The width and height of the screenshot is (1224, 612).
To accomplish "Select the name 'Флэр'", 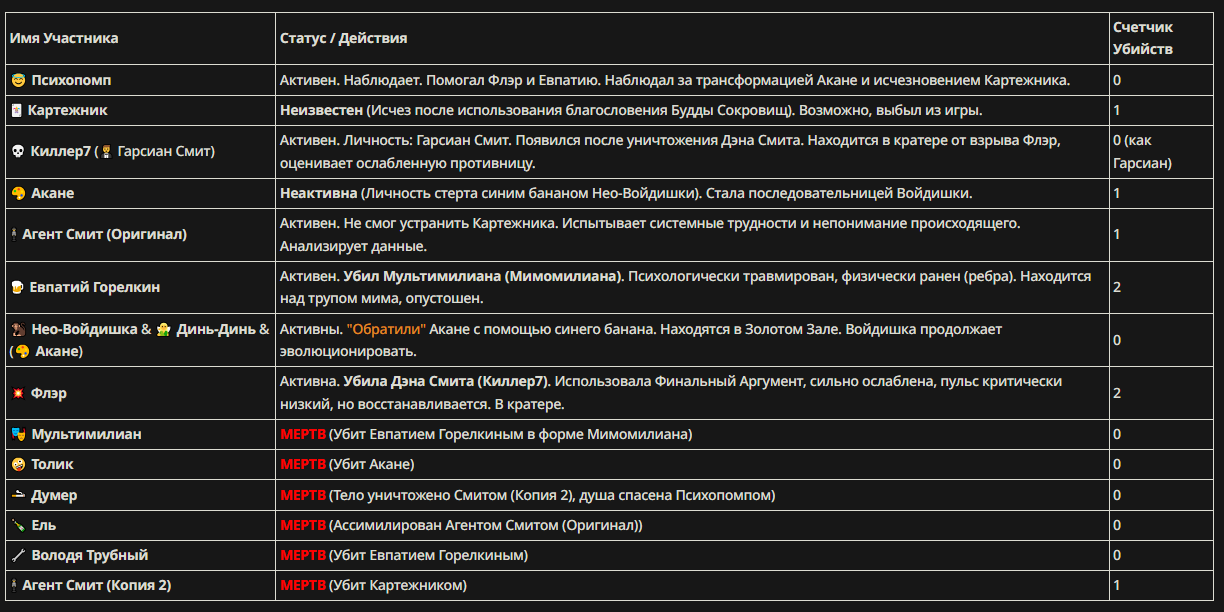I will (x=49, y=394).
